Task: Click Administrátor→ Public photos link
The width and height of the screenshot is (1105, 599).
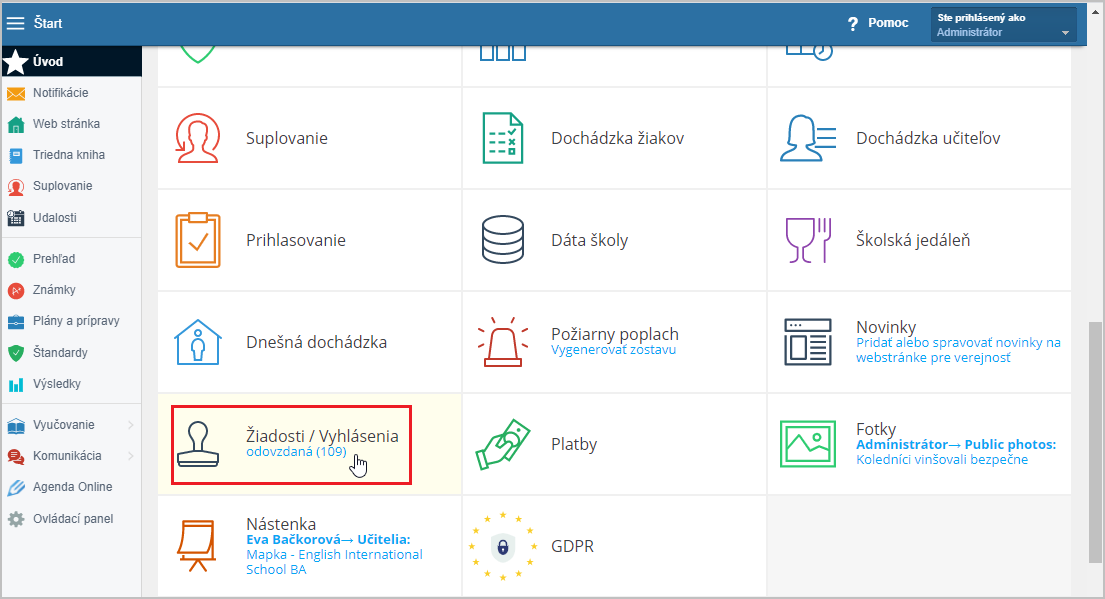Action: point(956,445)
